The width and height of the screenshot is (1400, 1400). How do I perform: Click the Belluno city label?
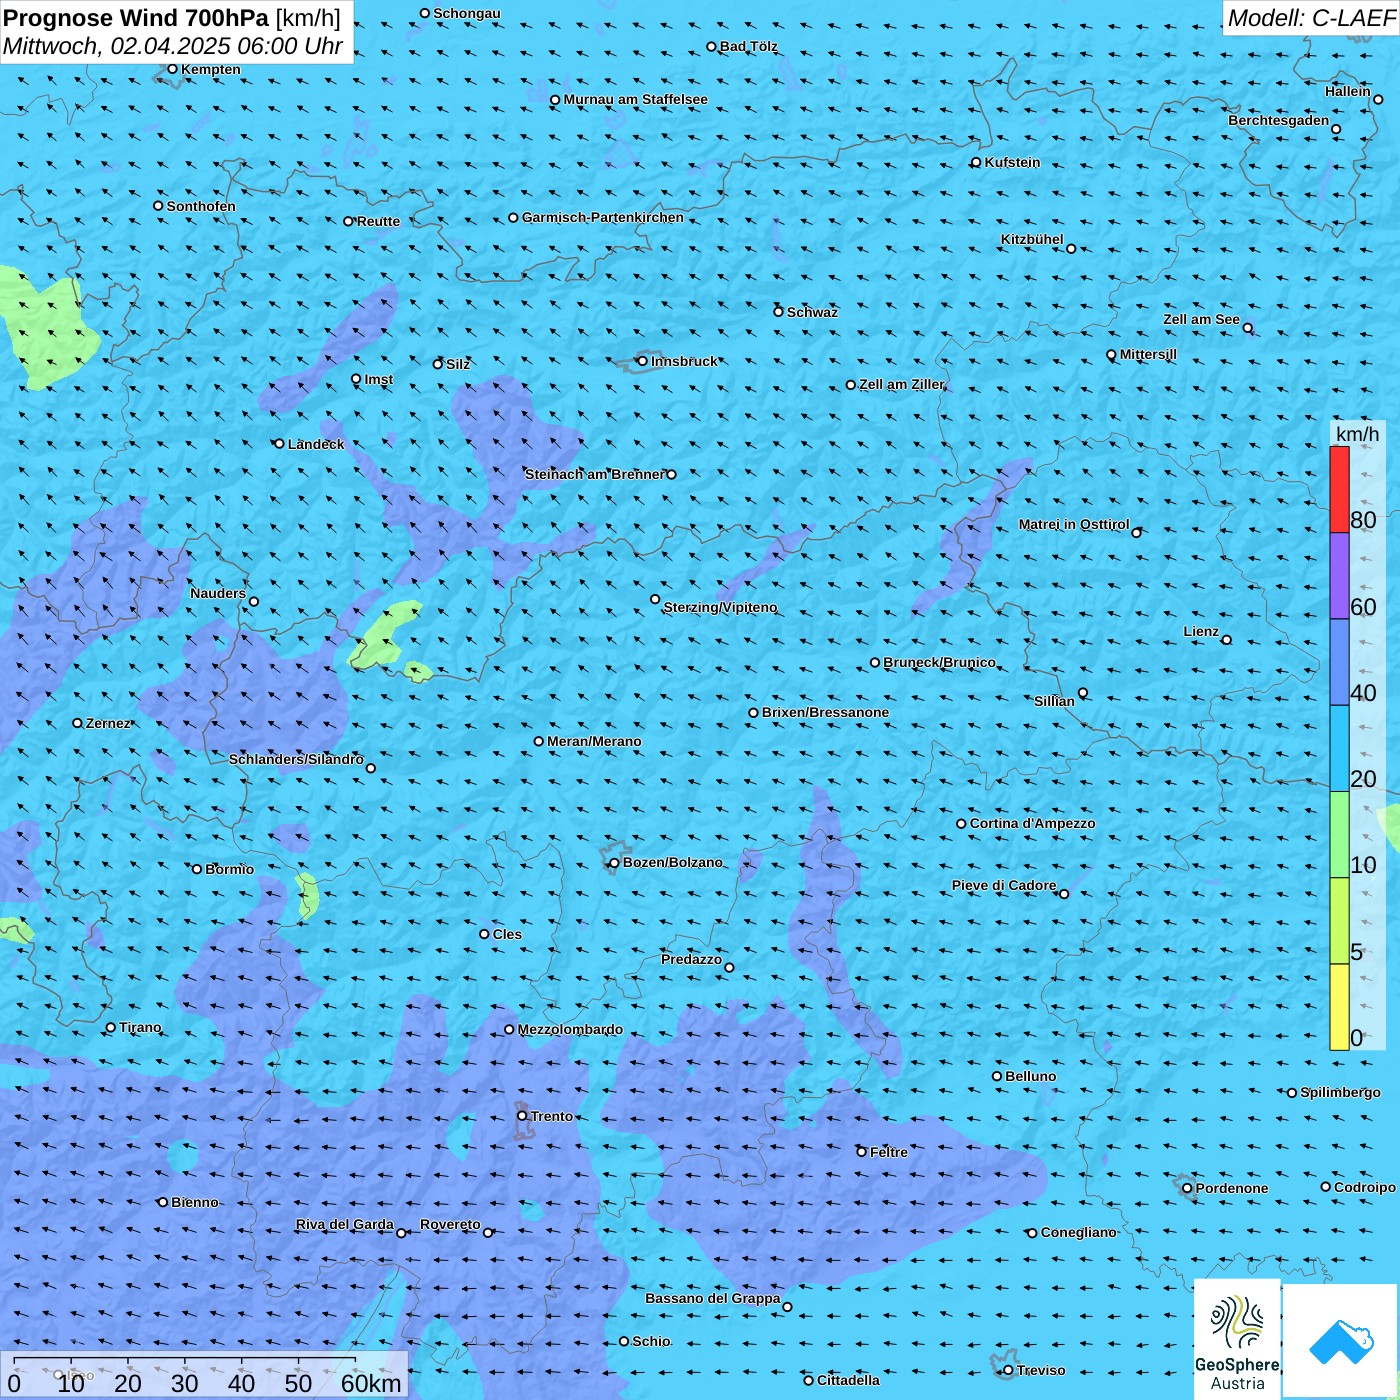click(x=1030, y=1076)
